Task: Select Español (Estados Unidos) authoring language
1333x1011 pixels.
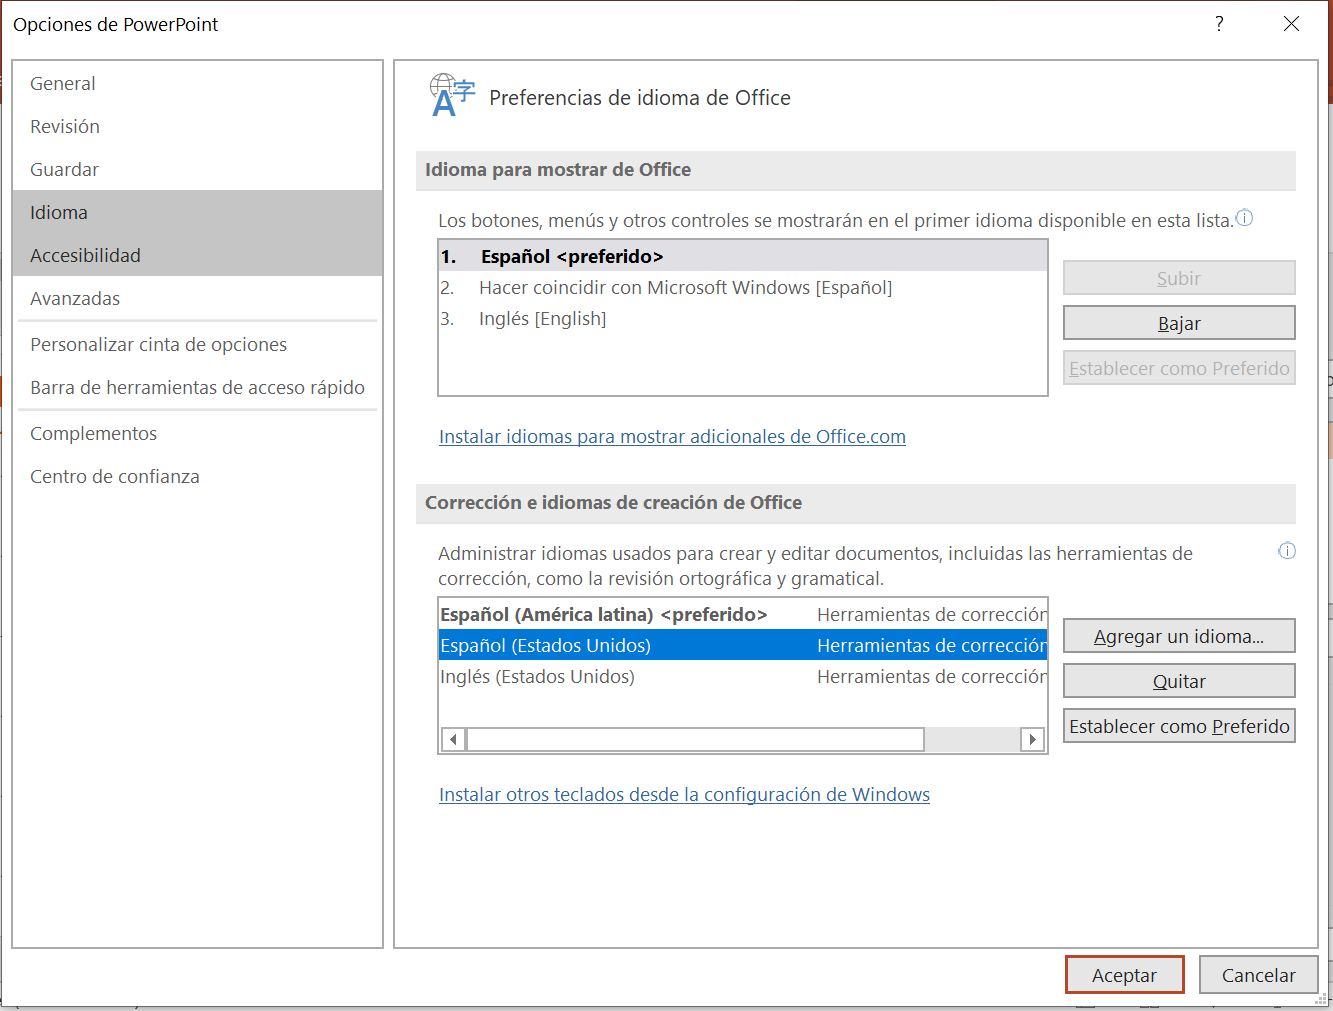Action: [x=743, y=645]
